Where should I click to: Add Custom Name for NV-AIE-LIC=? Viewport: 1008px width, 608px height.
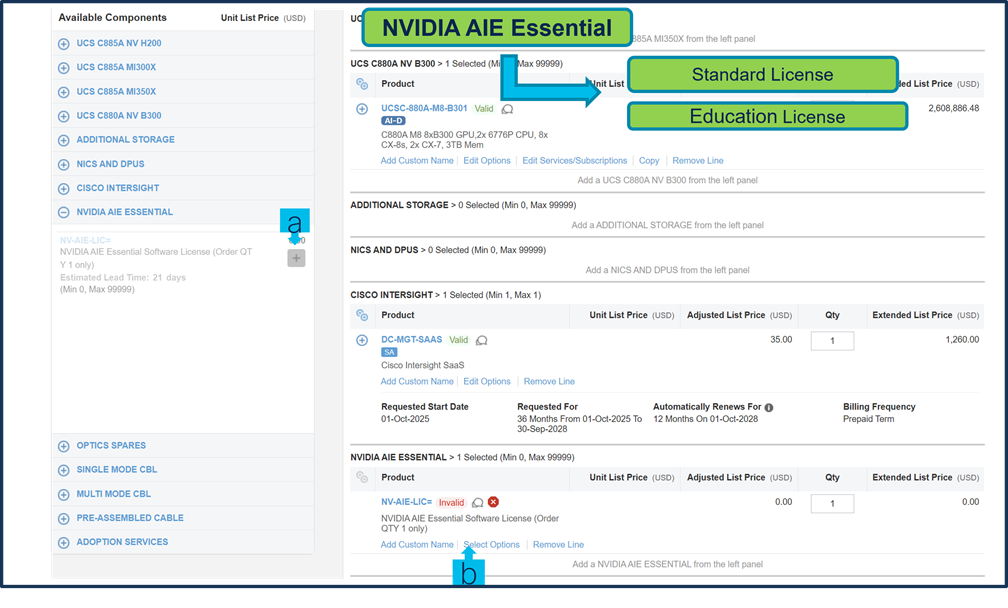(x=417, y=545)
